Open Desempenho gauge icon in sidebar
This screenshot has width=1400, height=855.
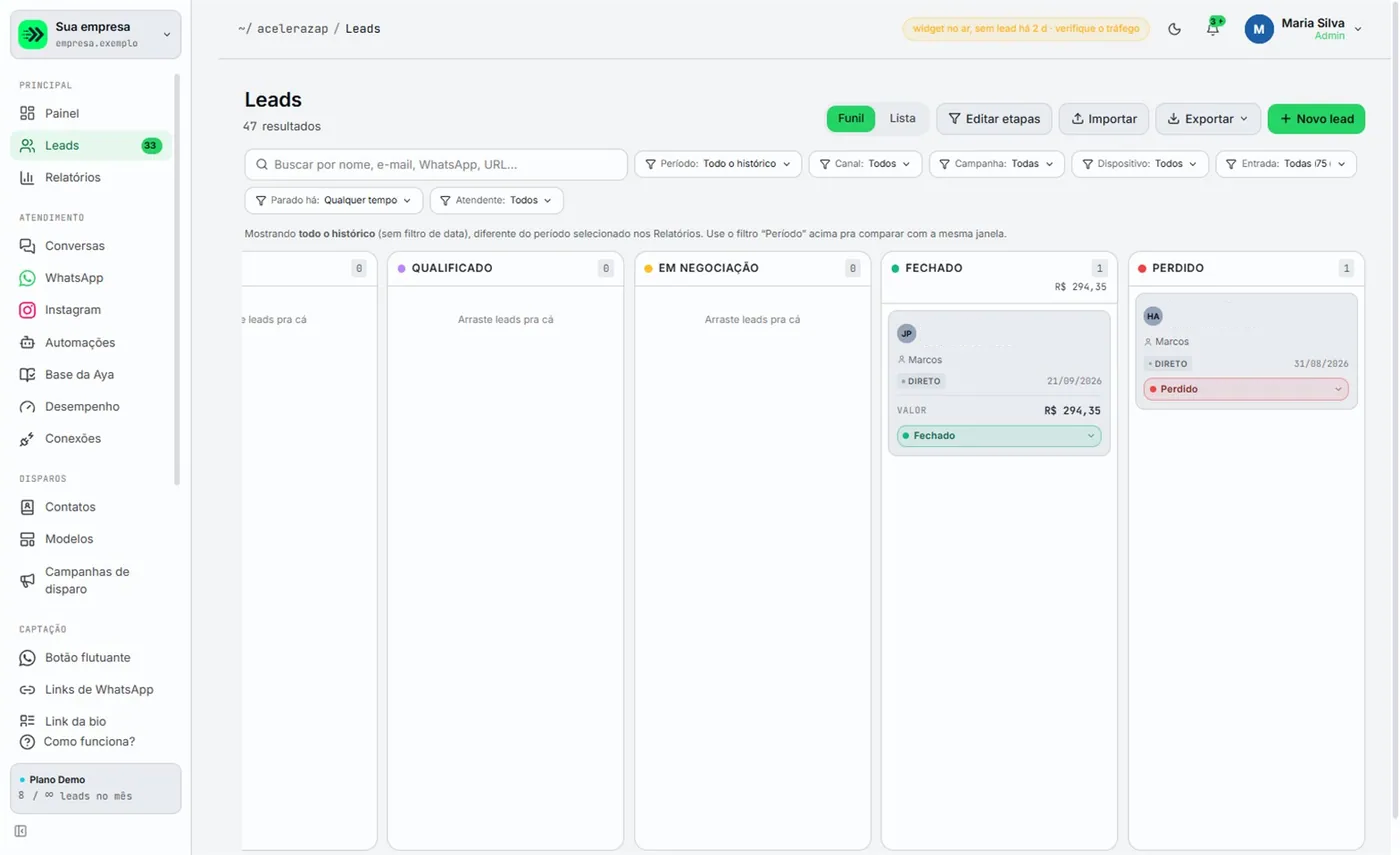27,406
